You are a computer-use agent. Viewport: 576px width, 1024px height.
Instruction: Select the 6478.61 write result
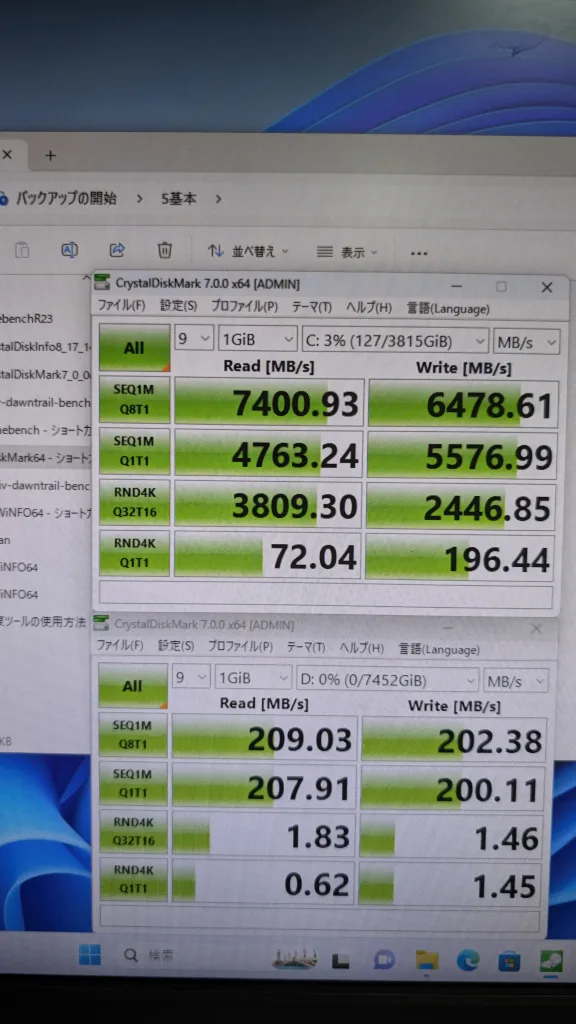tap(463, 404)
